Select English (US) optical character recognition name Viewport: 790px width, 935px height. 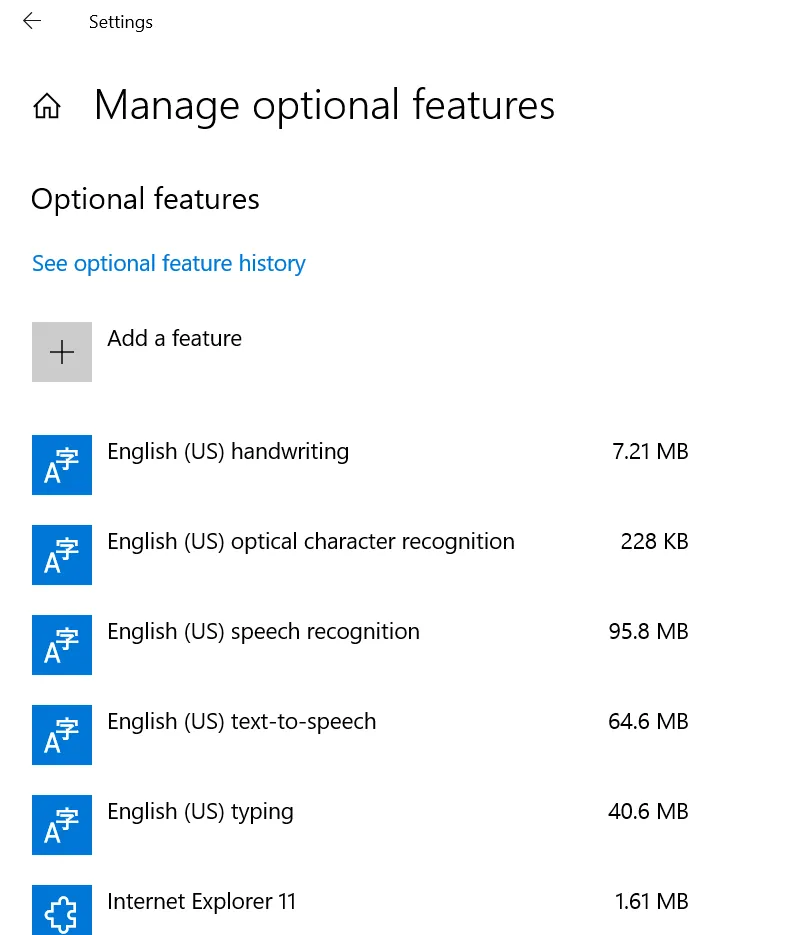tap(311, 541)
